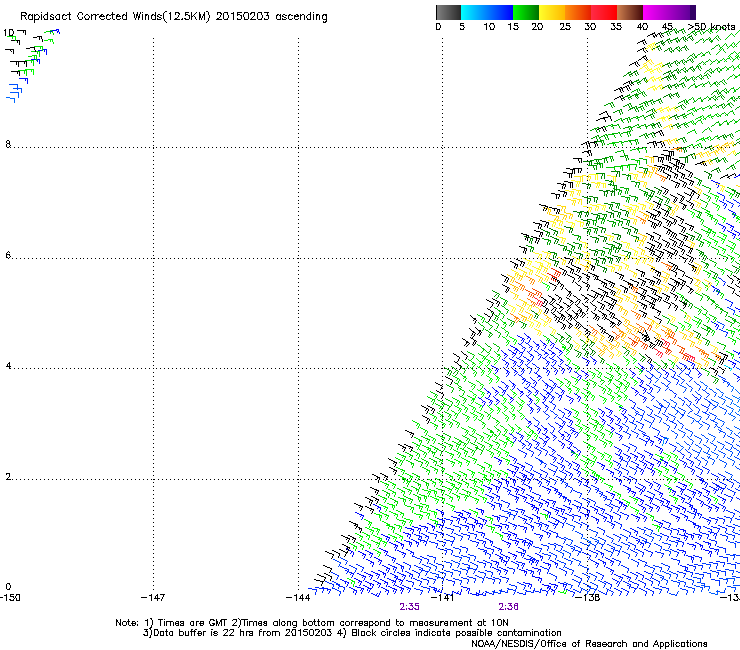Click the orange 25-30 knots color swatch
The height and width of the screenshot is (650, 740).
[578, 12]
